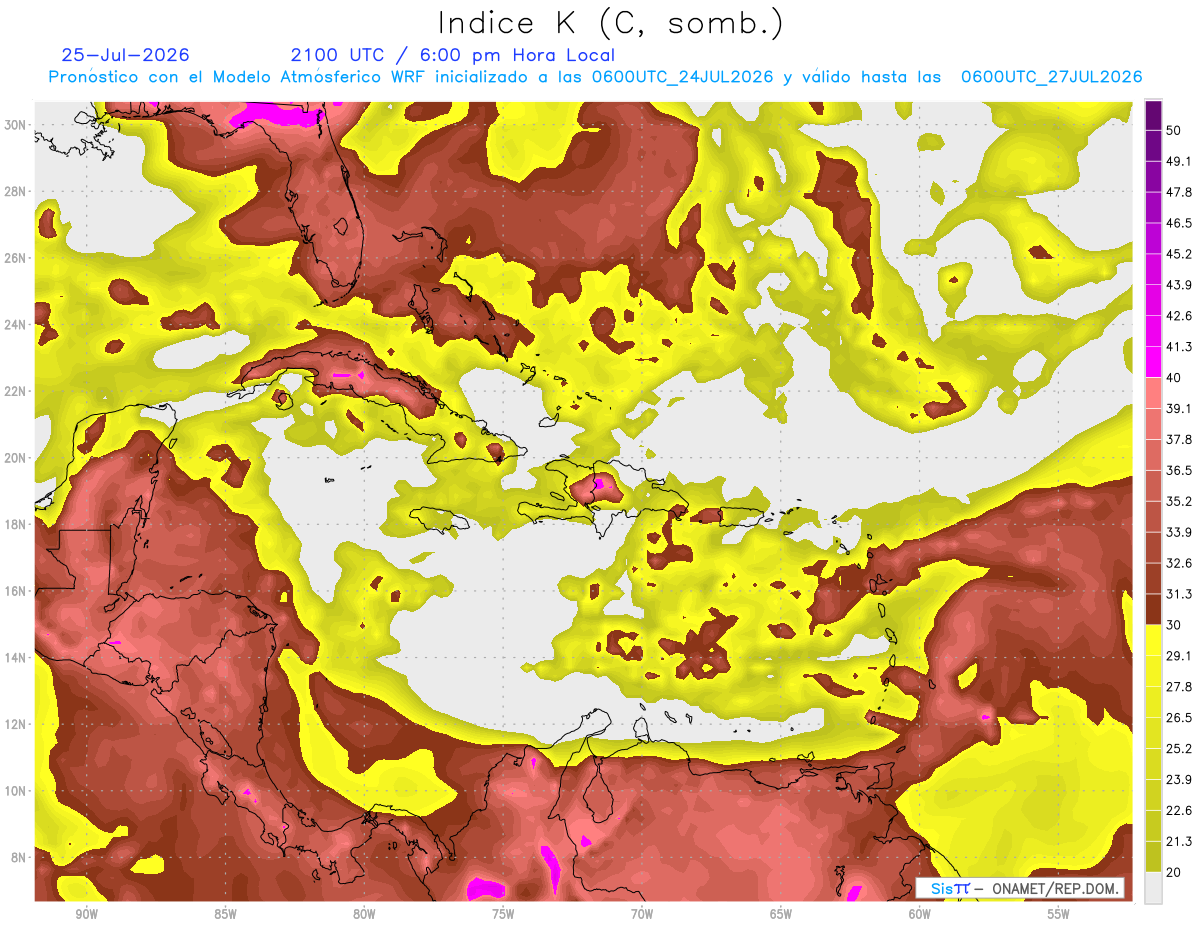Click the colorbar value '29.1'
Viewport: 1200px width, 927px height.
(1178, 656)
